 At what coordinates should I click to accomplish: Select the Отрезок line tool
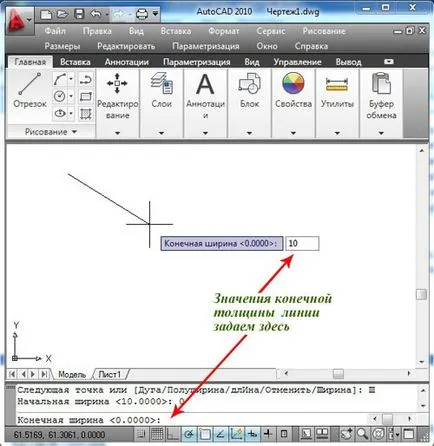tap(30, 90)
